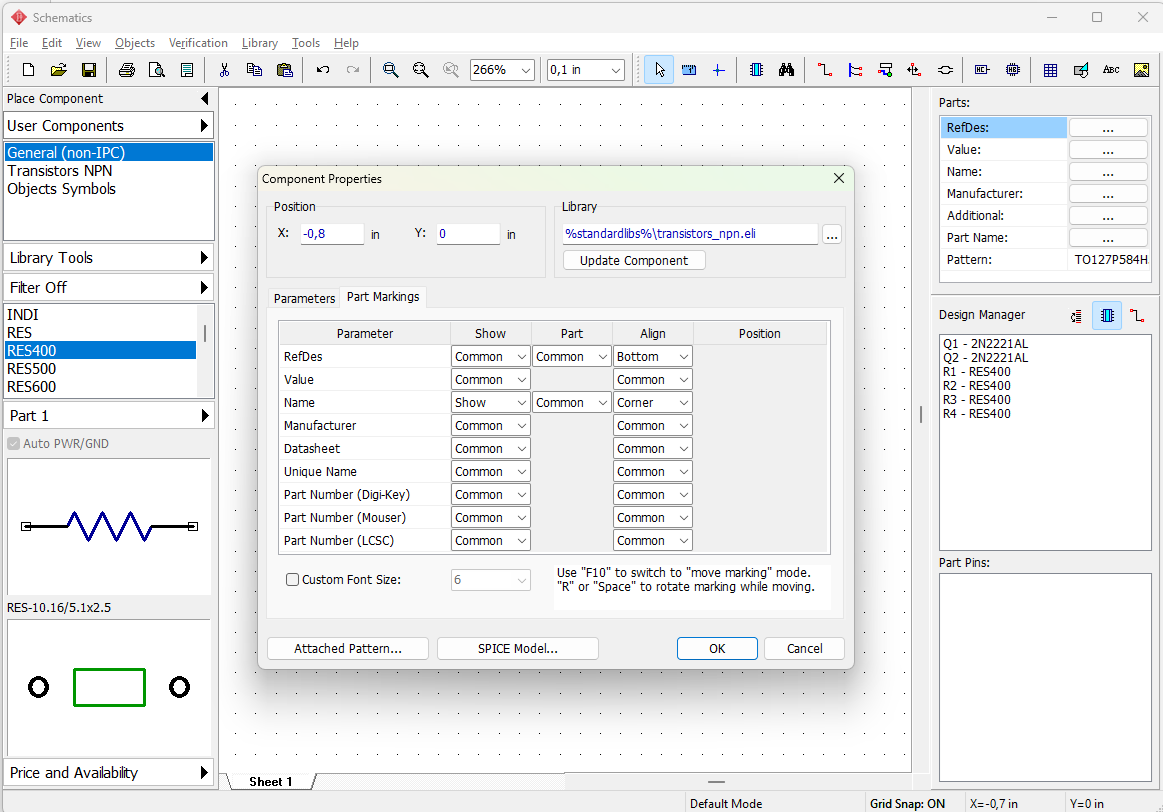Expand the Part 1 selector
This screenshot has height=812, width=1163.
[108, 415]
